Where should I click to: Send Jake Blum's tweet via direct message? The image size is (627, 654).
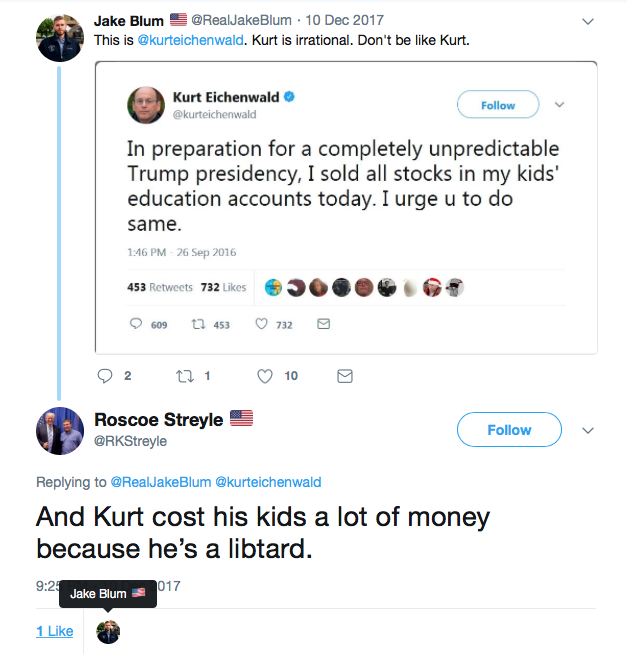(x=345, y=376)
